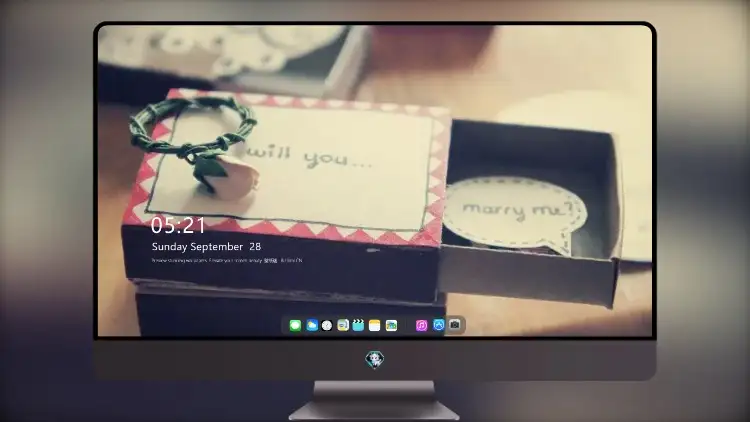Open the green Messages app in dock
Image resolution: width=750 pixels, height=422 pixels.
tap(295, 325)
